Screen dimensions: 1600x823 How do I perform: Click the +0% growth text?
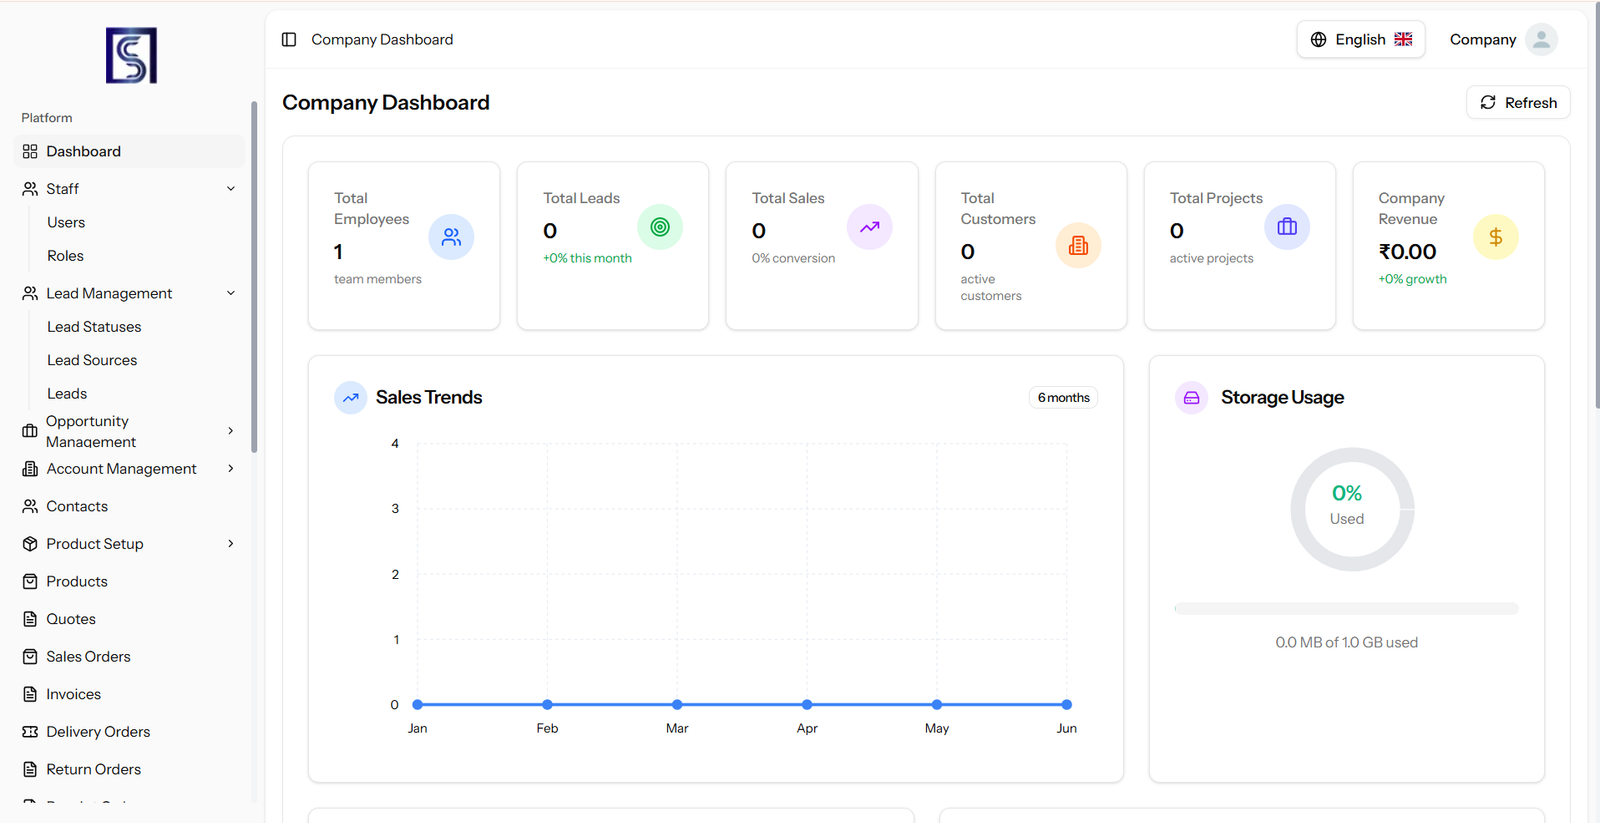1412,279
